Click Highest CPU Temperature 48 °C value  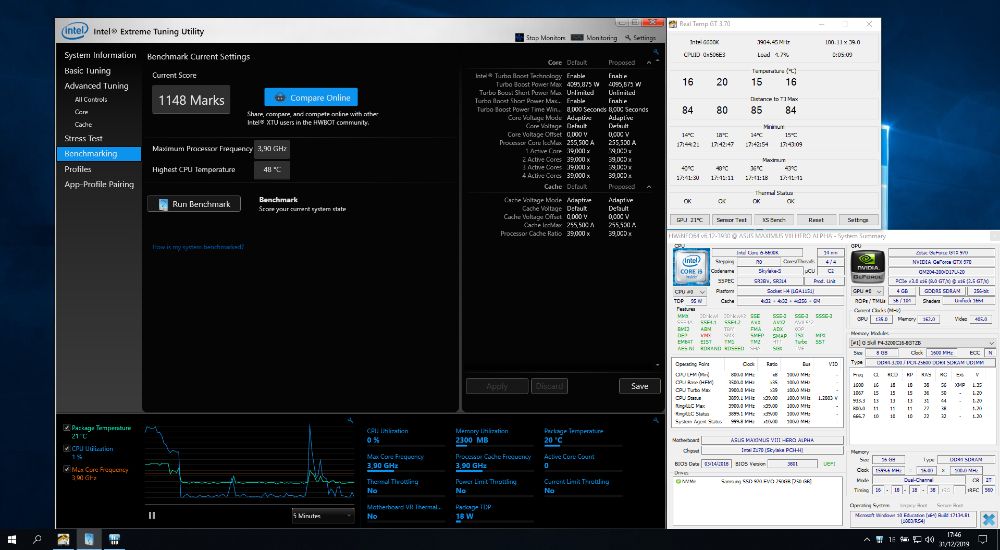pyautogui.click(x=272, y=170)
